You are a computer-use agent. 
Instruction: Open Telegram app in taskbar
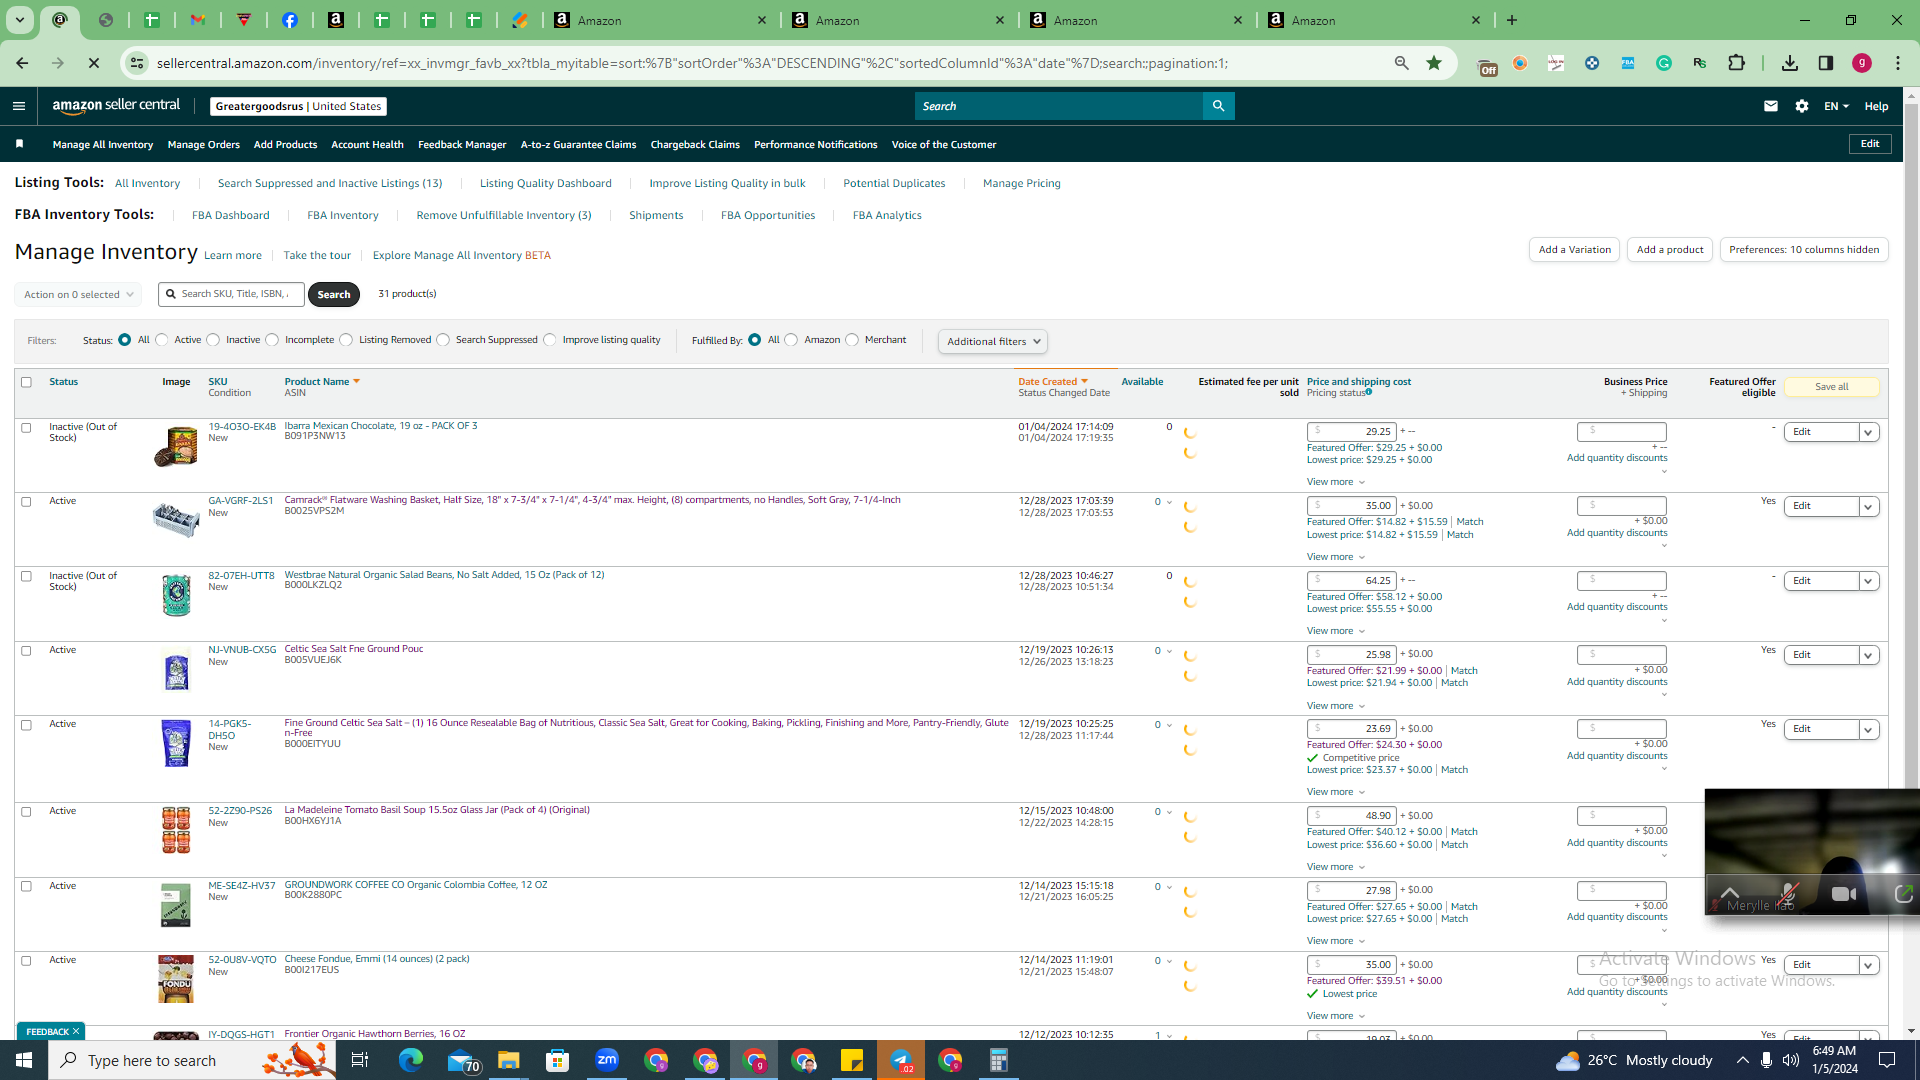pos(901,1060)
